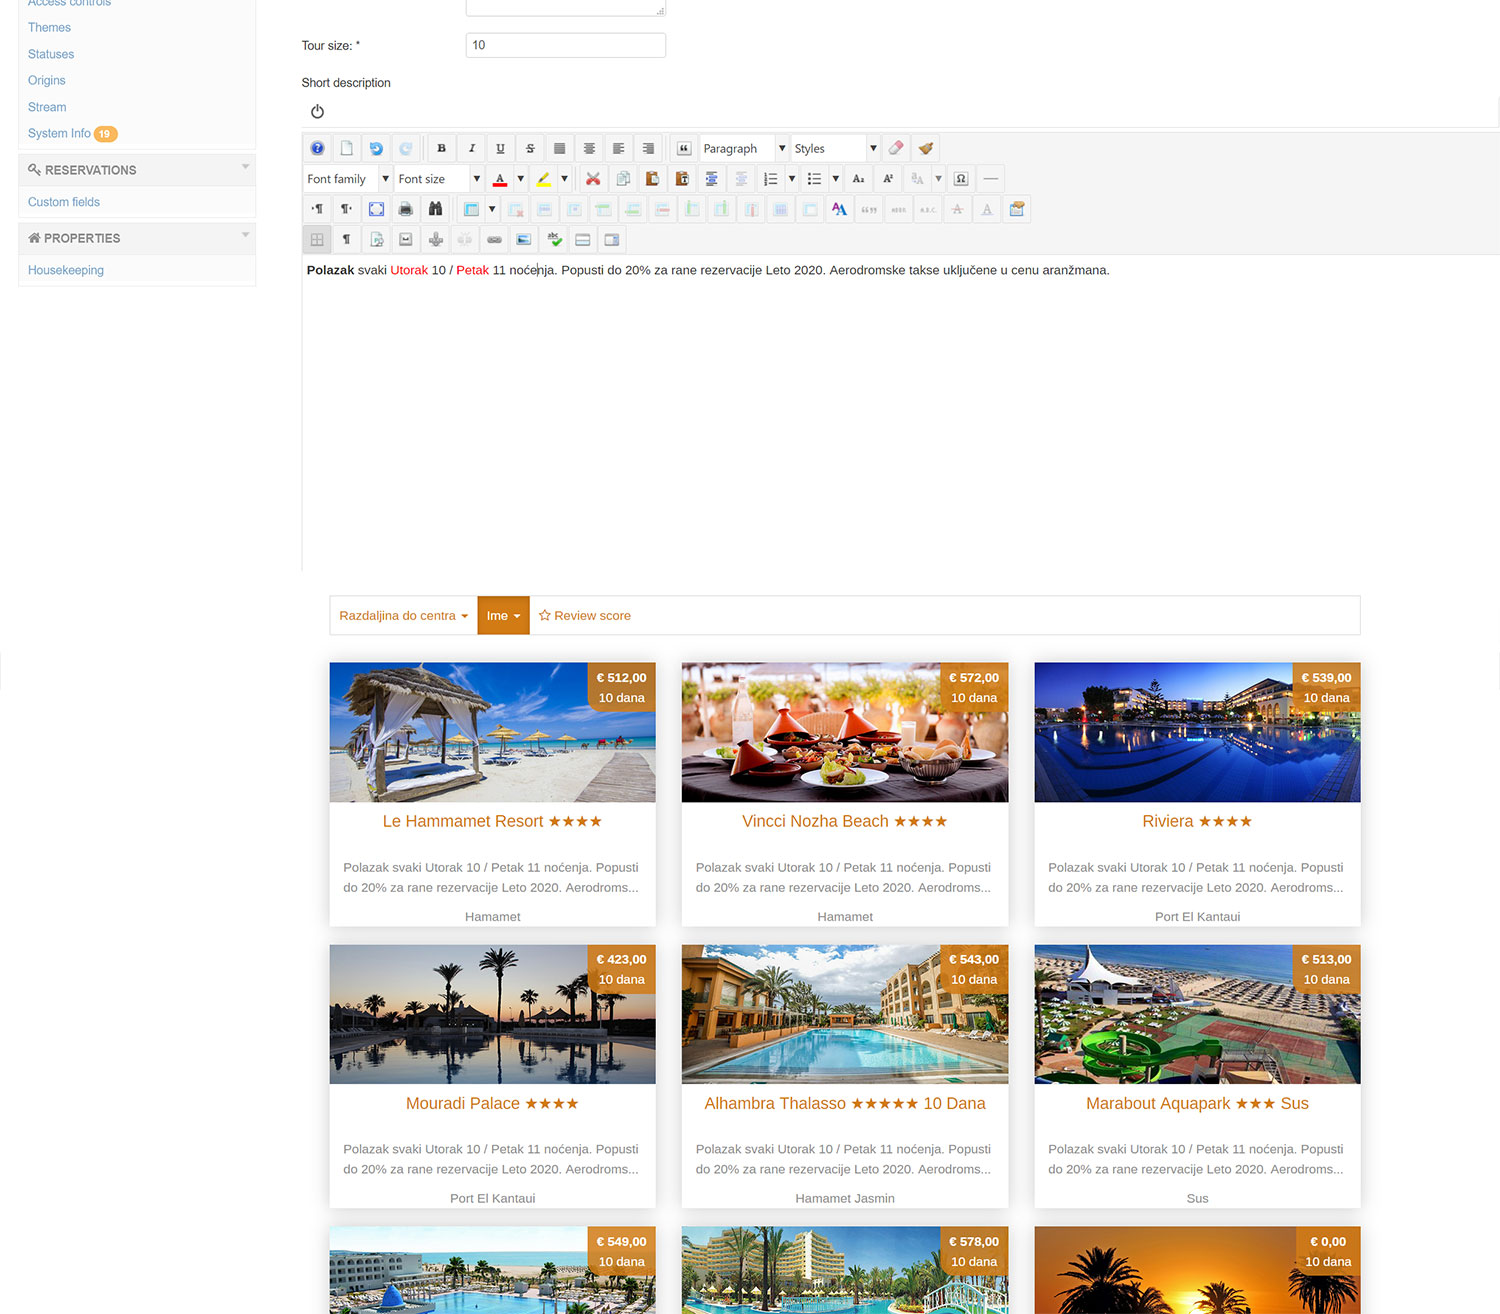Open the Paragraph format dropdown
This screenshot has height=1314, width=1500.
[743, 149]
